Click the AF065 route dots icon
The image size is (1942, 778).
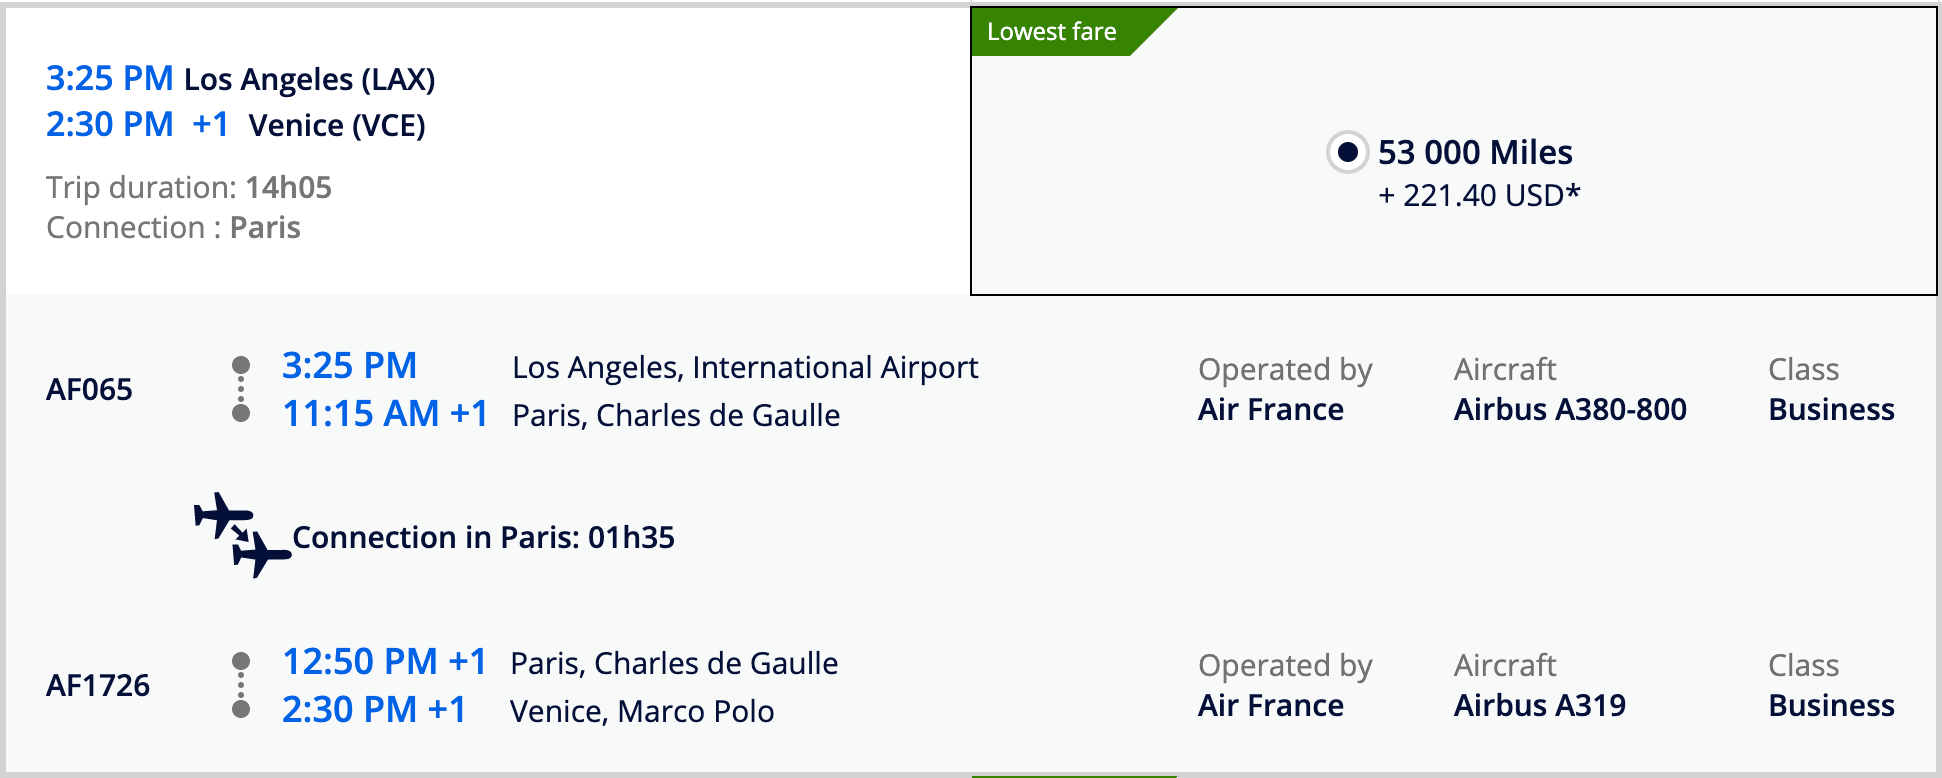241,389
